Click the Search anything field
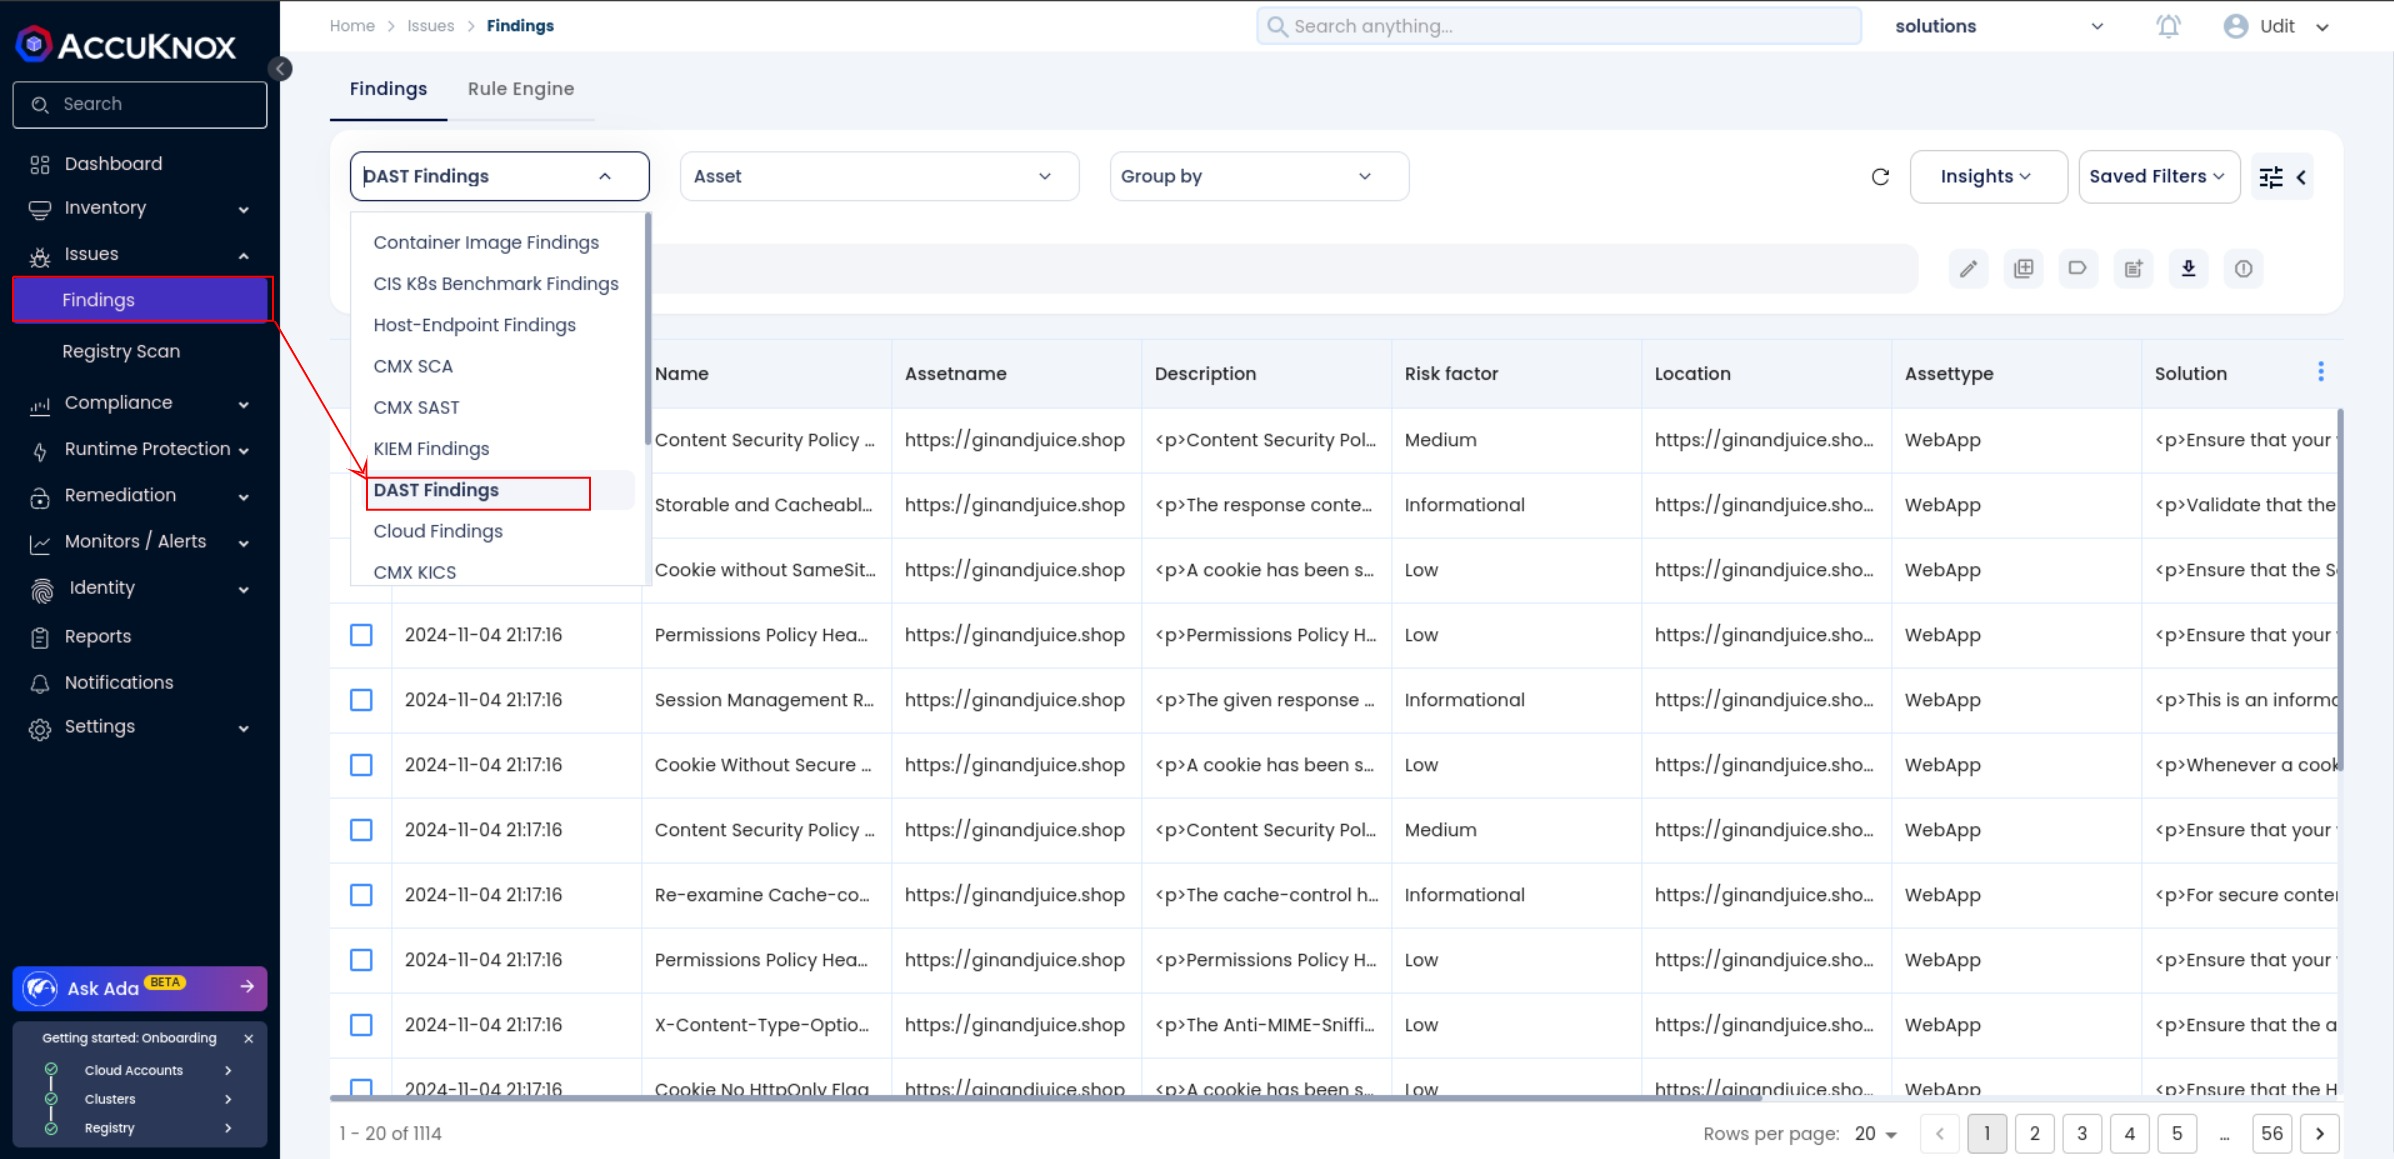 [1559, 26]
